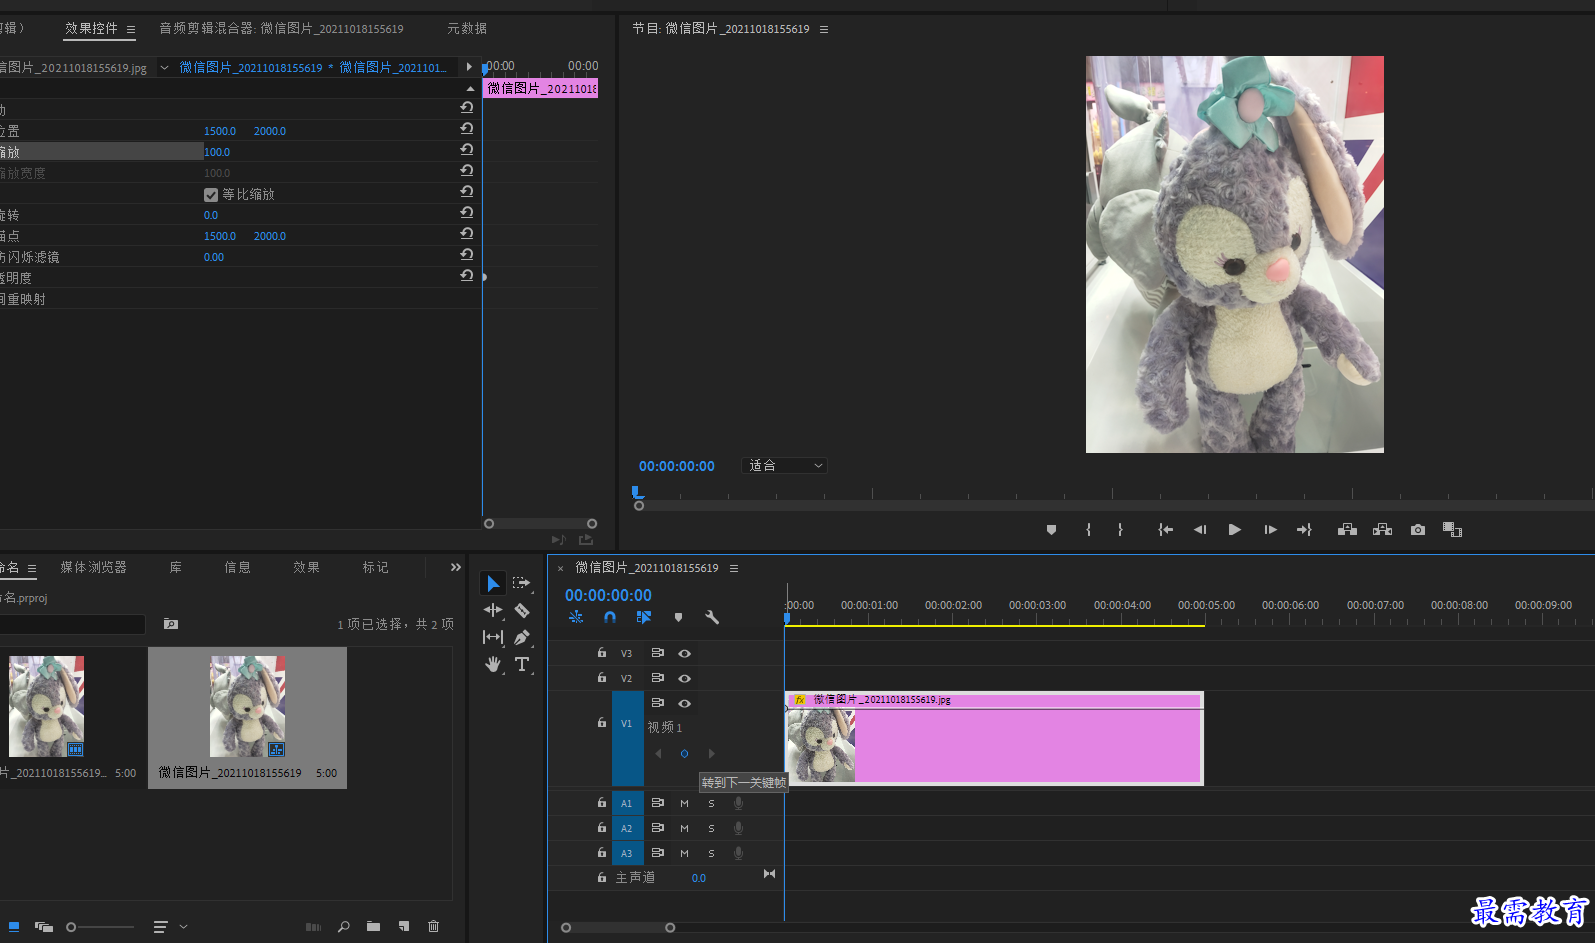Viewport: 1595px width, 943px height.
Task: Export frame with the camera icon
Action: 1417,530
